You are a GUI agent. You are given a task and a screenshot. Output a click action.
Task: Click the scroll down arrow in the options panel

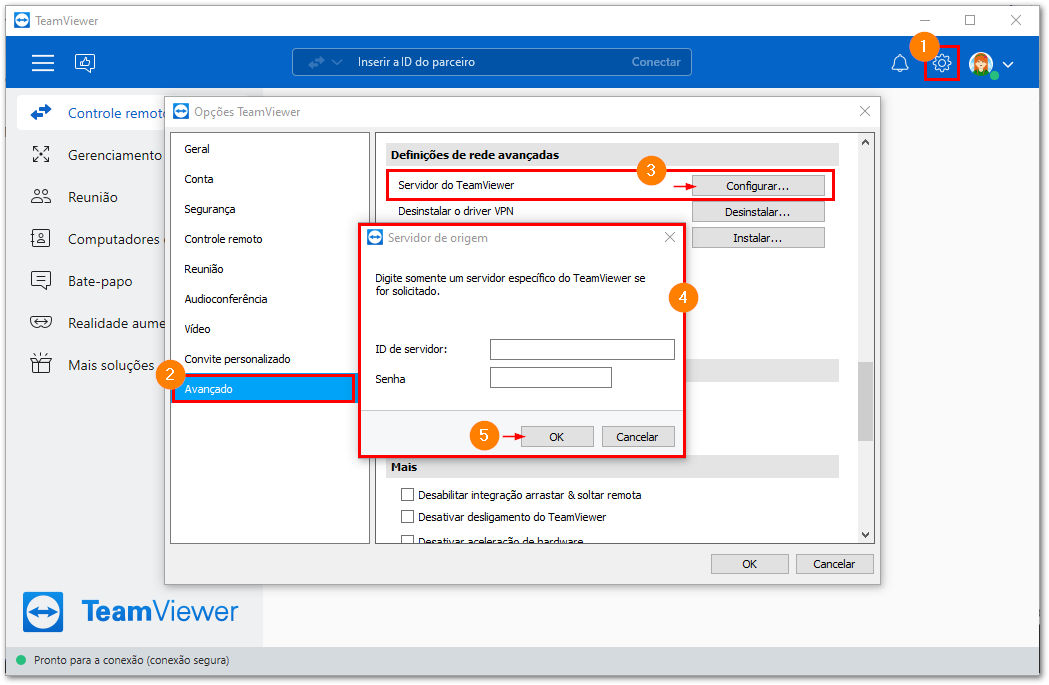[x=865, y=534]
